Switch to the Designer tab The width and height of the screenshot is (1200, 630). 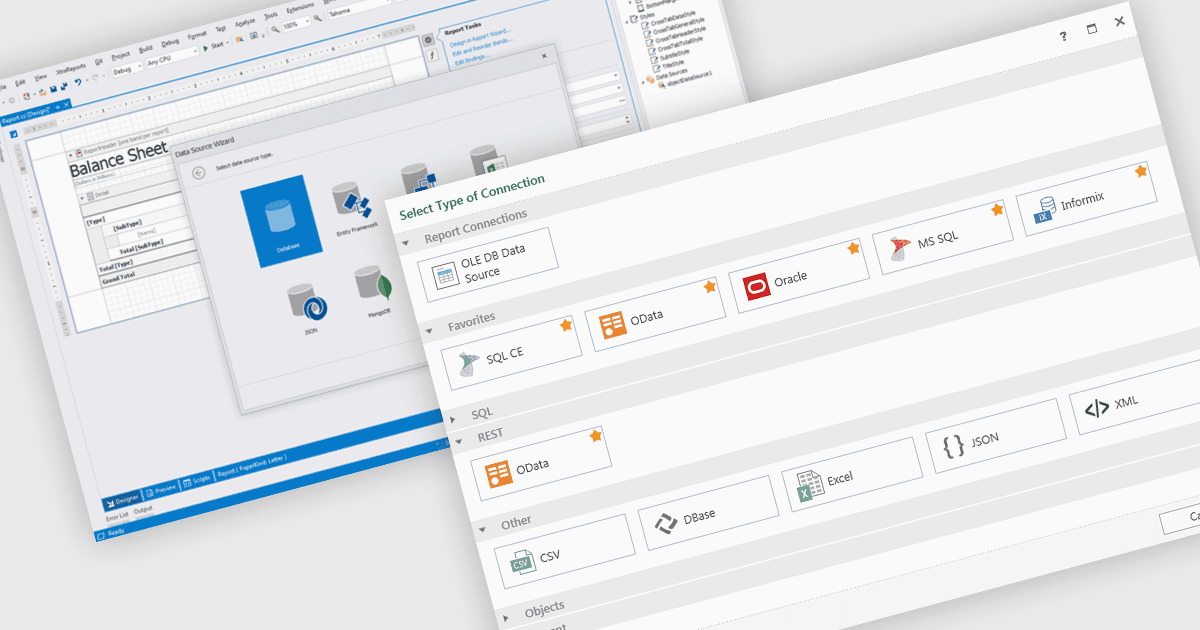coord(123,499)
